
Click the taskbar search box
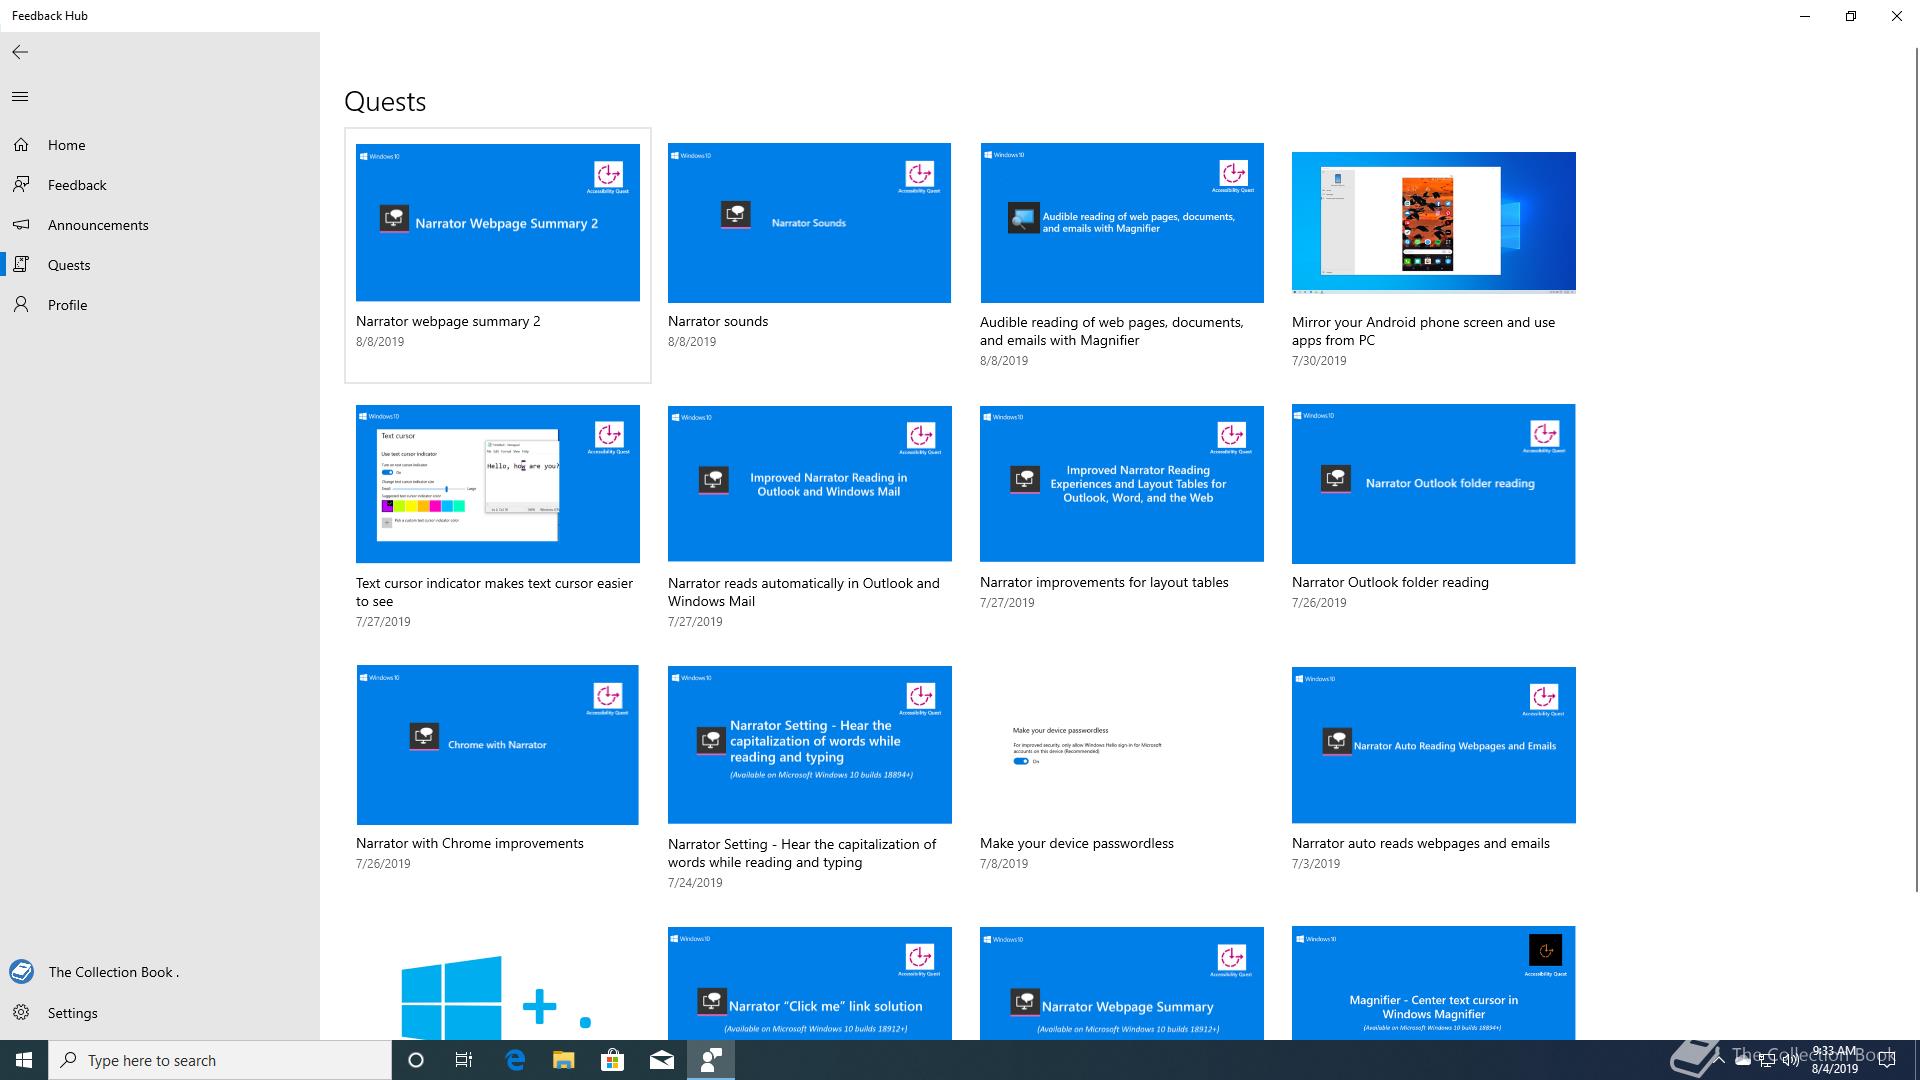[x=220, y=1060]
